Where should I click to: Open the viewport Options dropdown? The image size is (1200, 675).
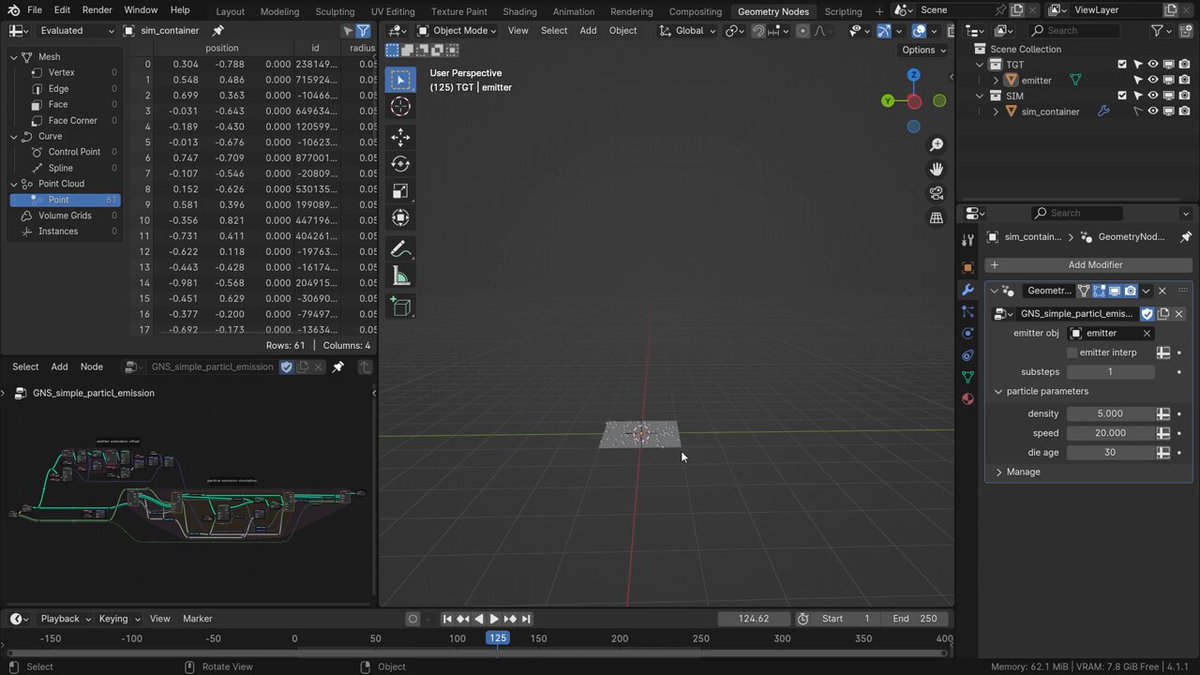pos(923,50)
